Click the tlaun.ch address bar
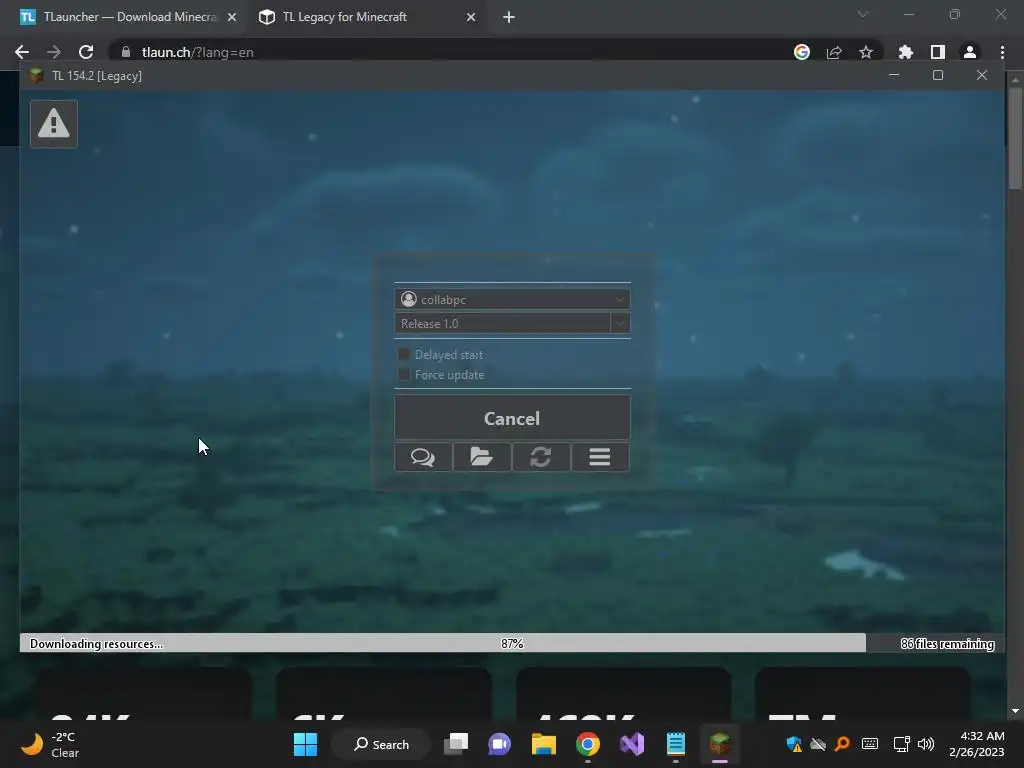 pos(457,52)
